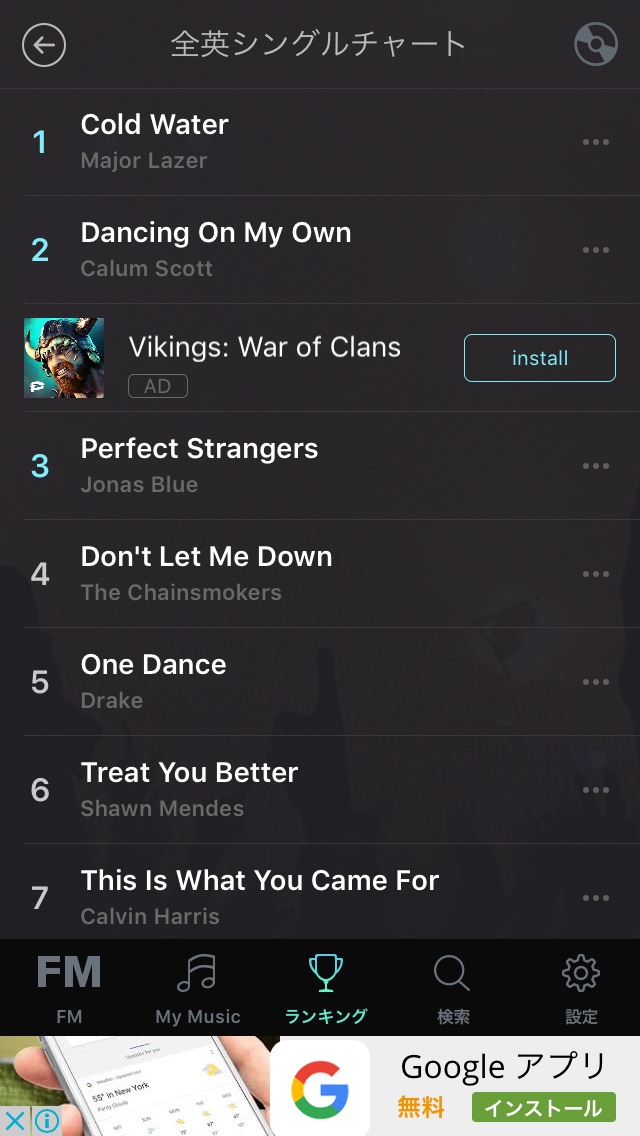640x1136 pixels.
Task: Open options for Don't Let Me Down
Action: pyautogui.click(x=596, y=574)
